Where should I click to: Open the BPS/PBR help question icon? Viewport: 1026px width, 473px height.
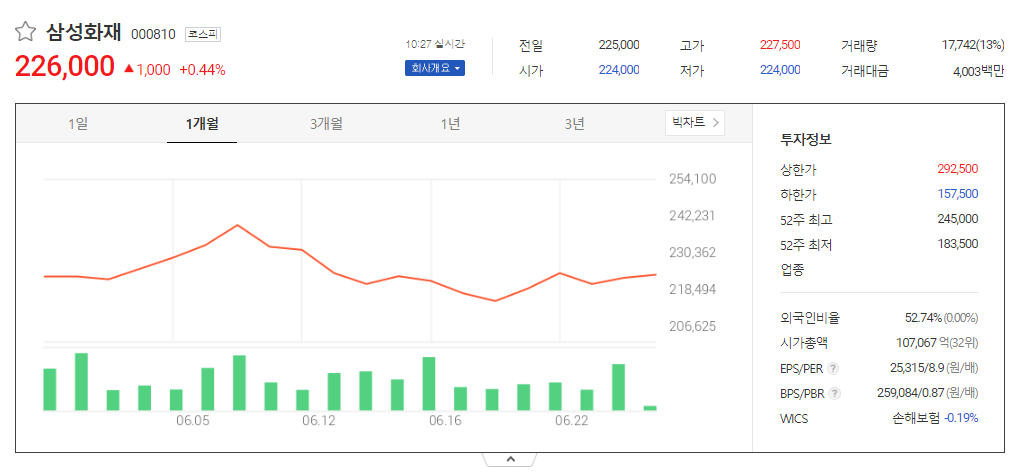click(834, 394)
